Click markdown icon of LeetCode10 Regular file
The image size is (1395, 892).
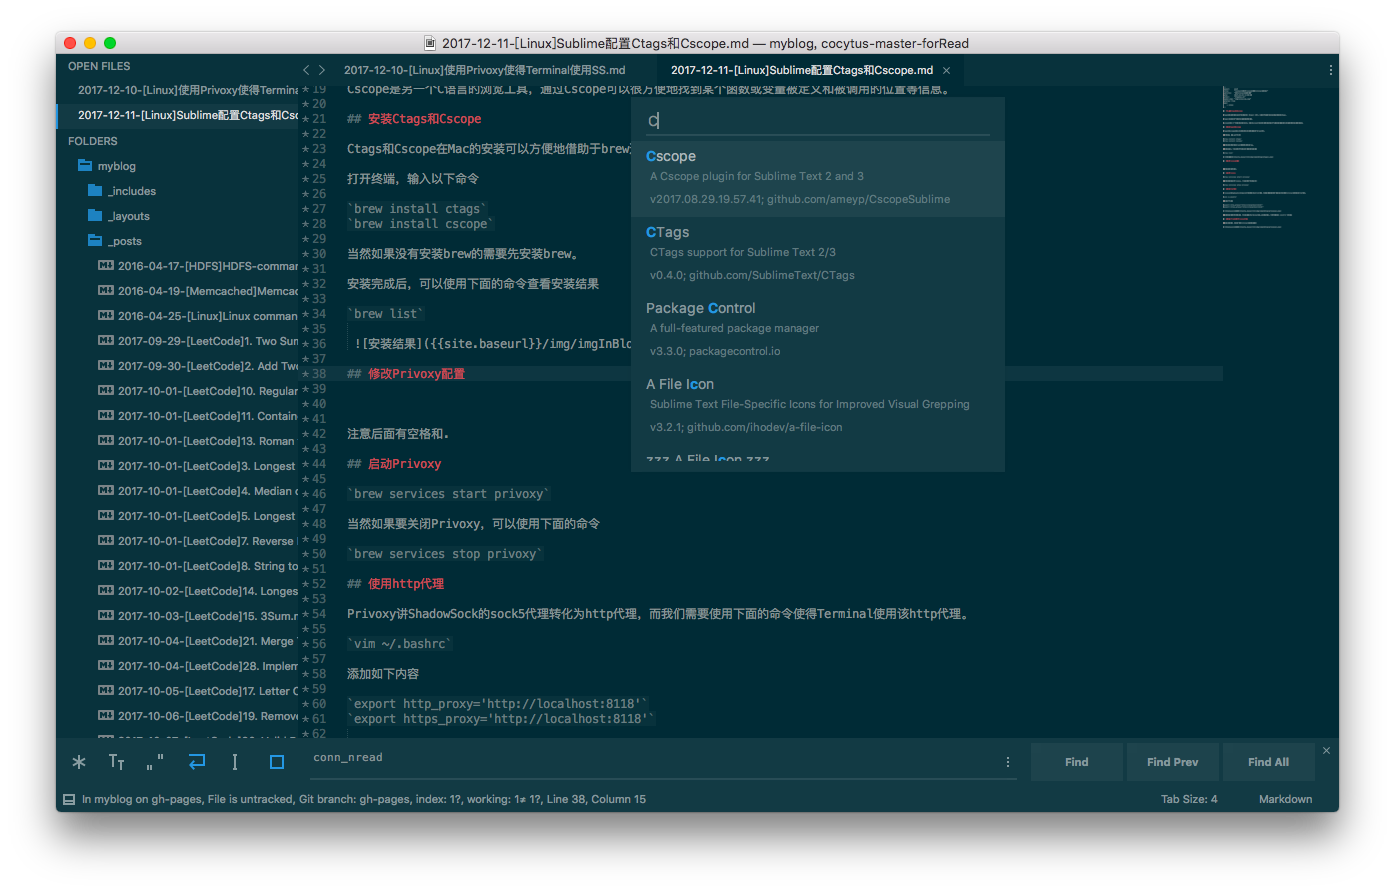(x=106, y=391)
